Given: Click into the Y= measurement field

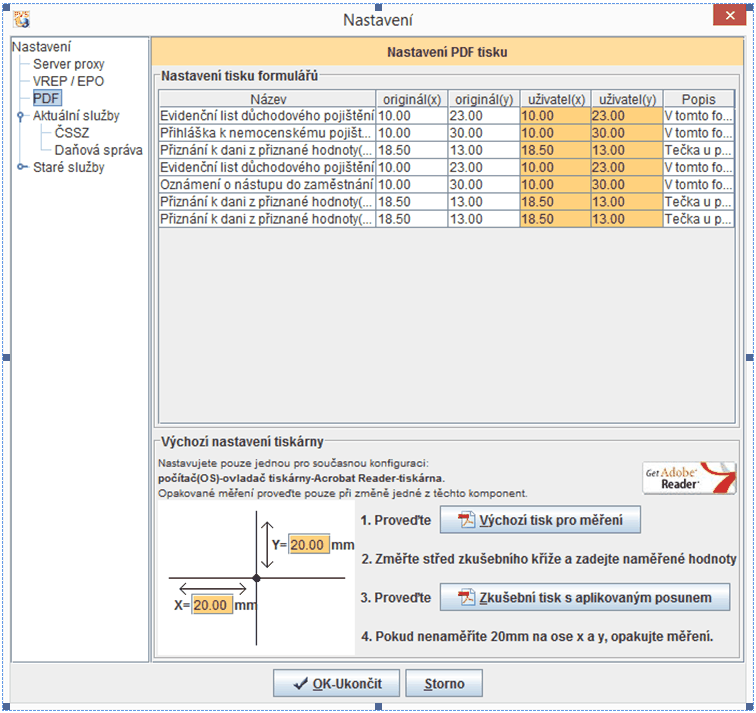Looking at the screenshot, I should [308, 545].
